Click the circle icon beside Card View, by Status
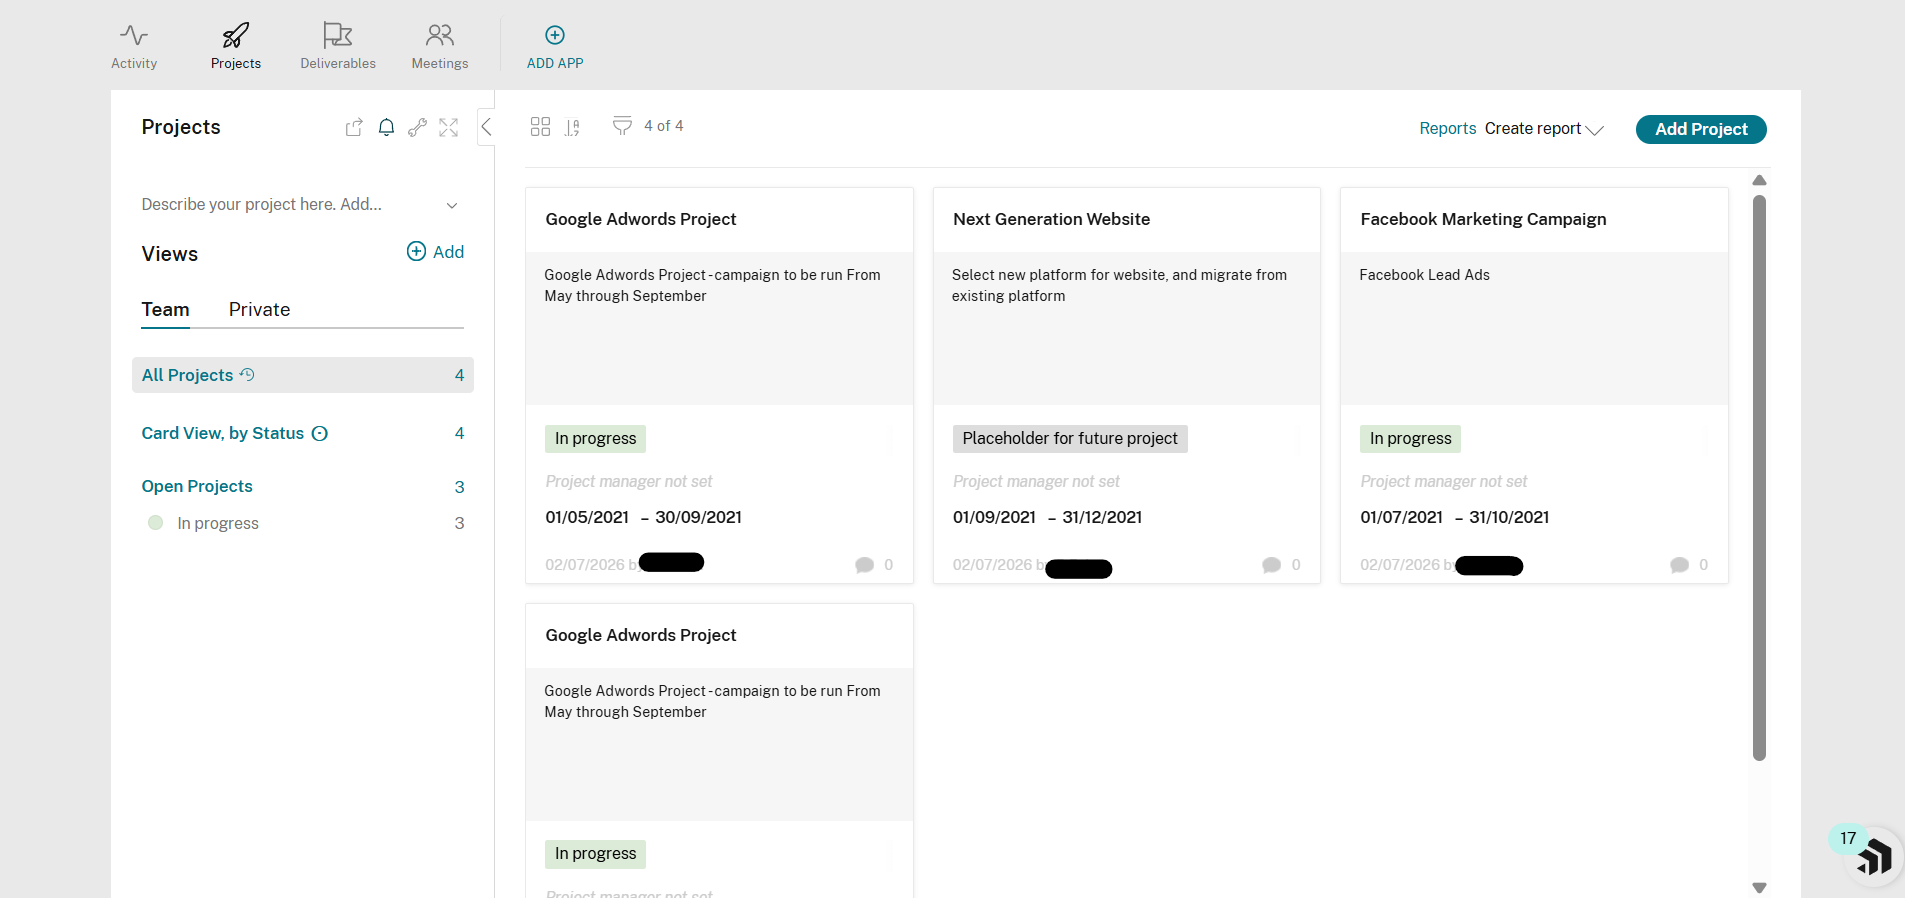 pyautogui.click(x=320, y=433)
